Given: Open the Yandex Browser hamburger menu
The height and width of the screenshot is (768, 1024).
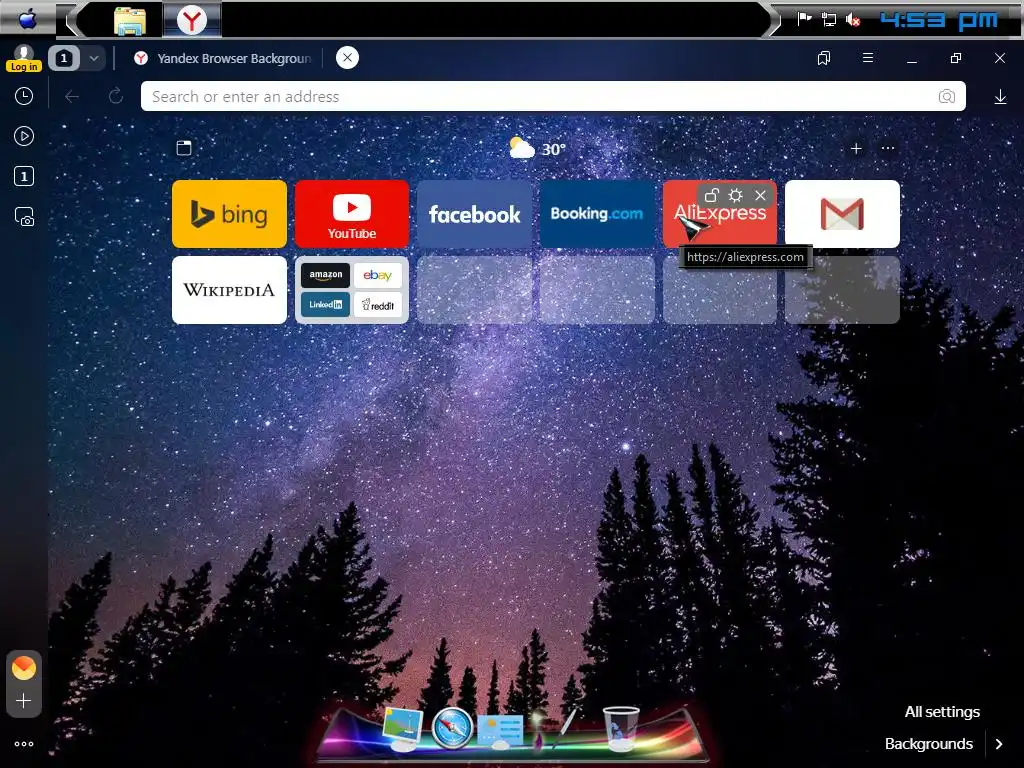Looking at the screenshot, I should pos(868,58).
